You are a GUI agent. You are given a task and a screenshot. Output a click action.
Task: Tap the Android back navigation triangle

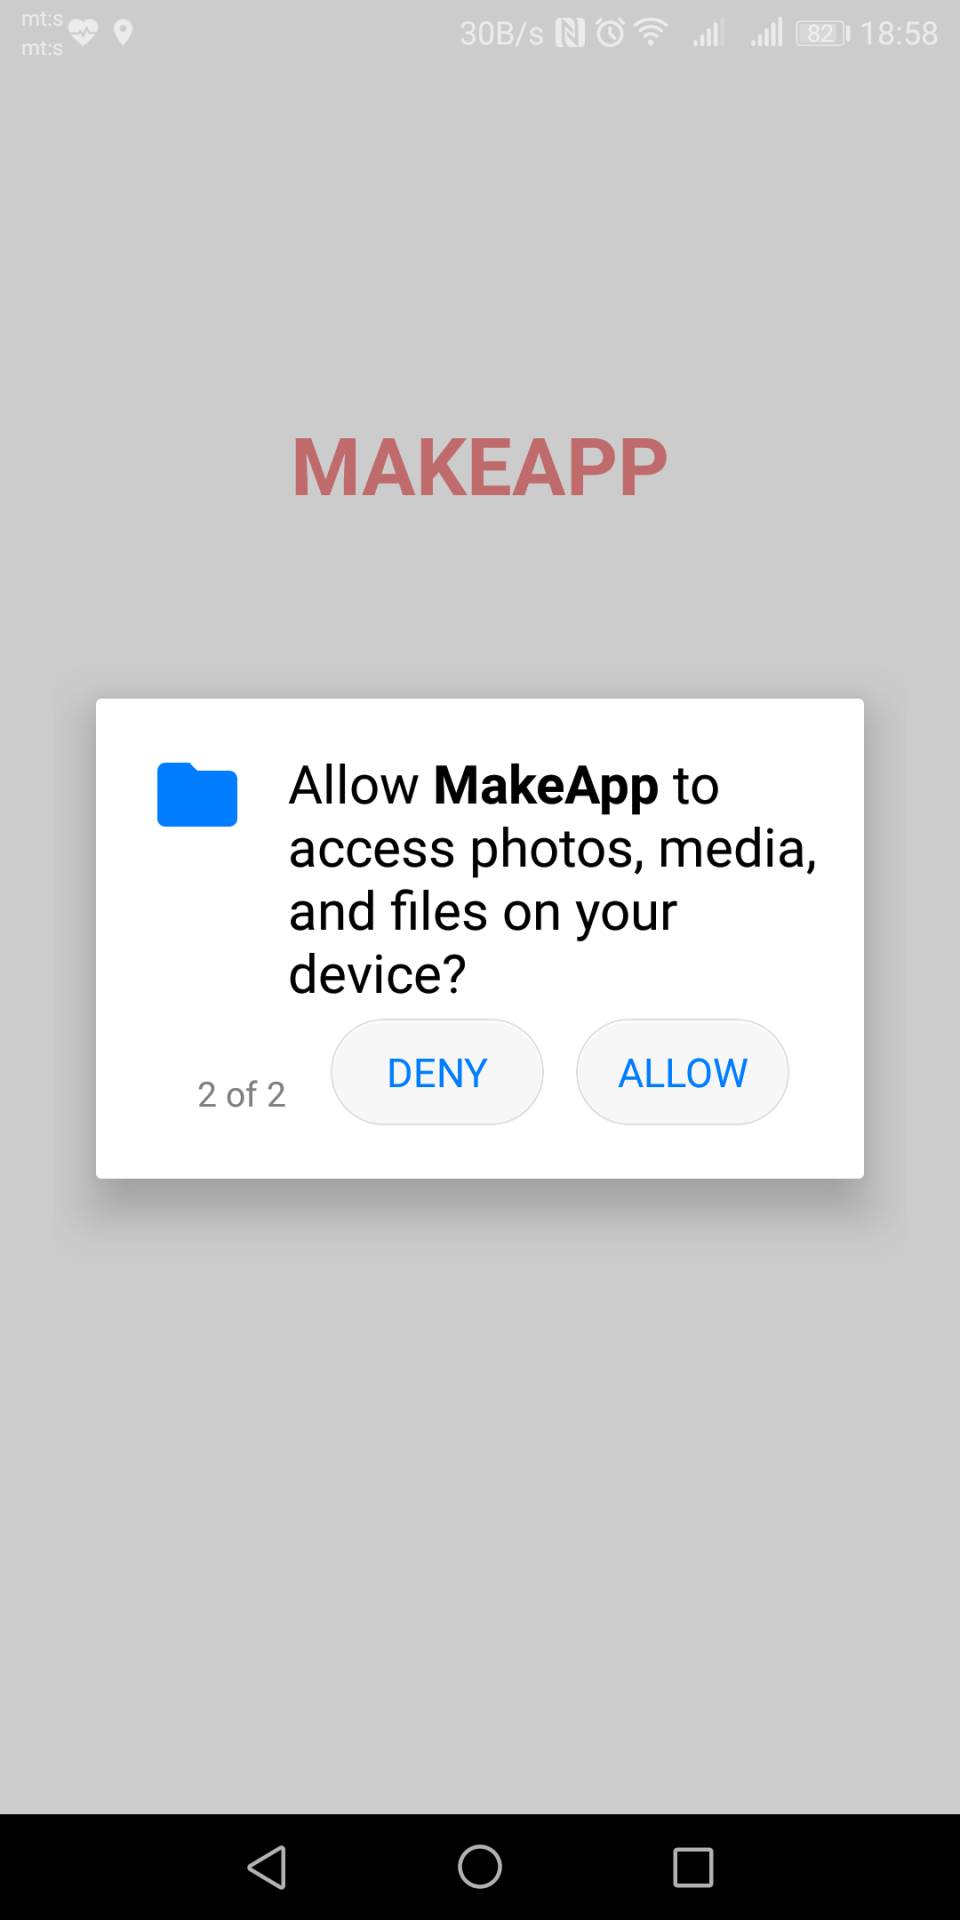click(267, 1867)
